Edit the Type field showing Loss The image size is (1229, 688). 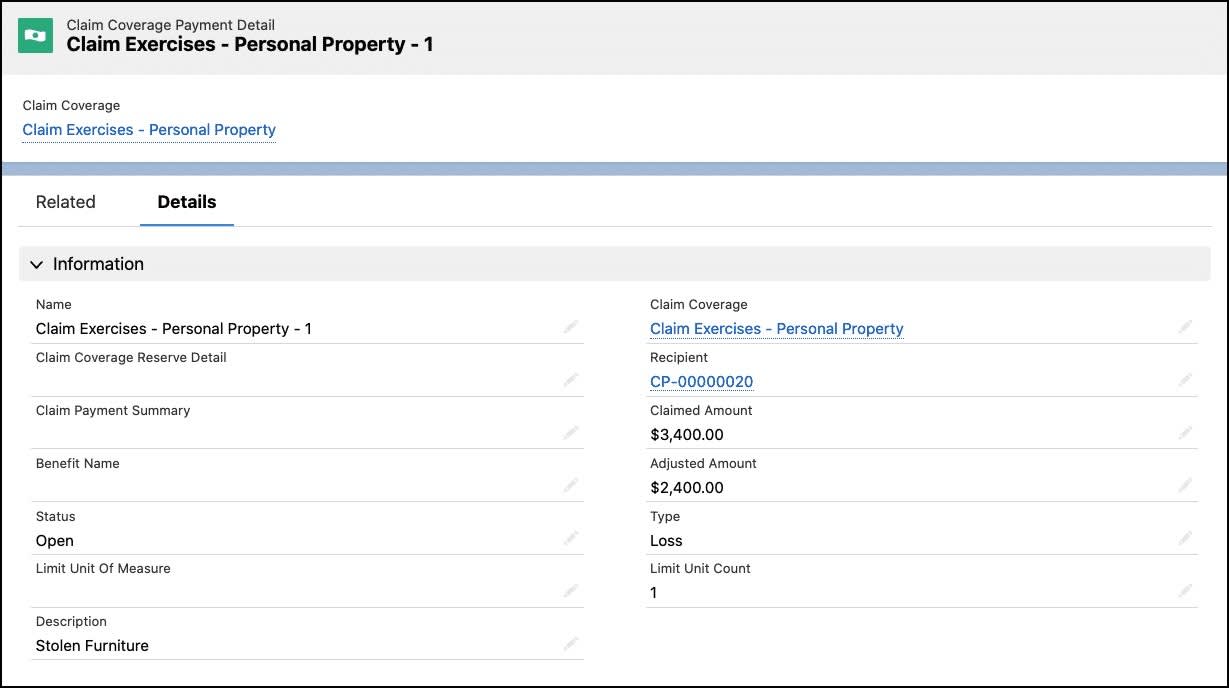click(1185, 538)
